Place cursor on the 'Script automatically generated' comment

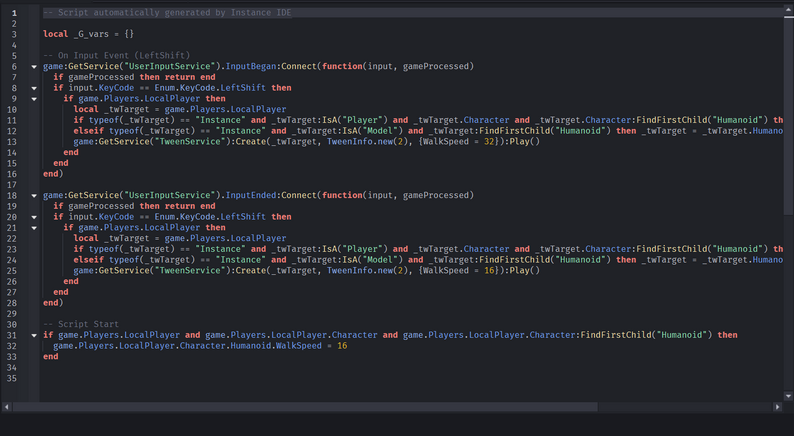pyautogui.click(x=167, y=13)
